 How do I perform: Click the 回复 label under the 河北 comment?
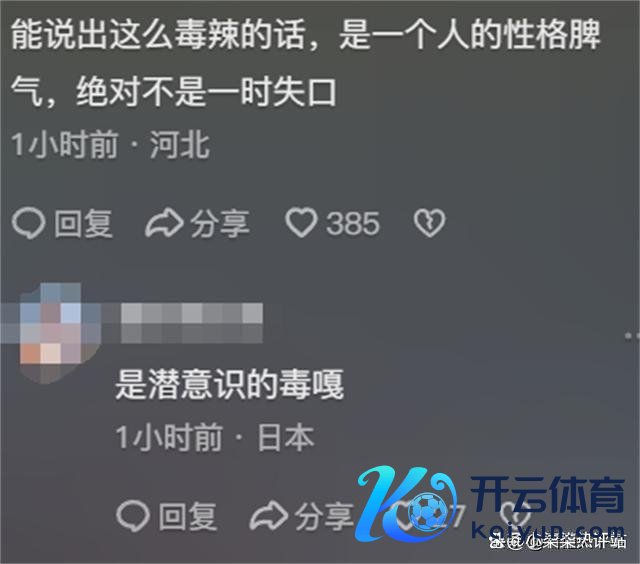click(83, 223)
